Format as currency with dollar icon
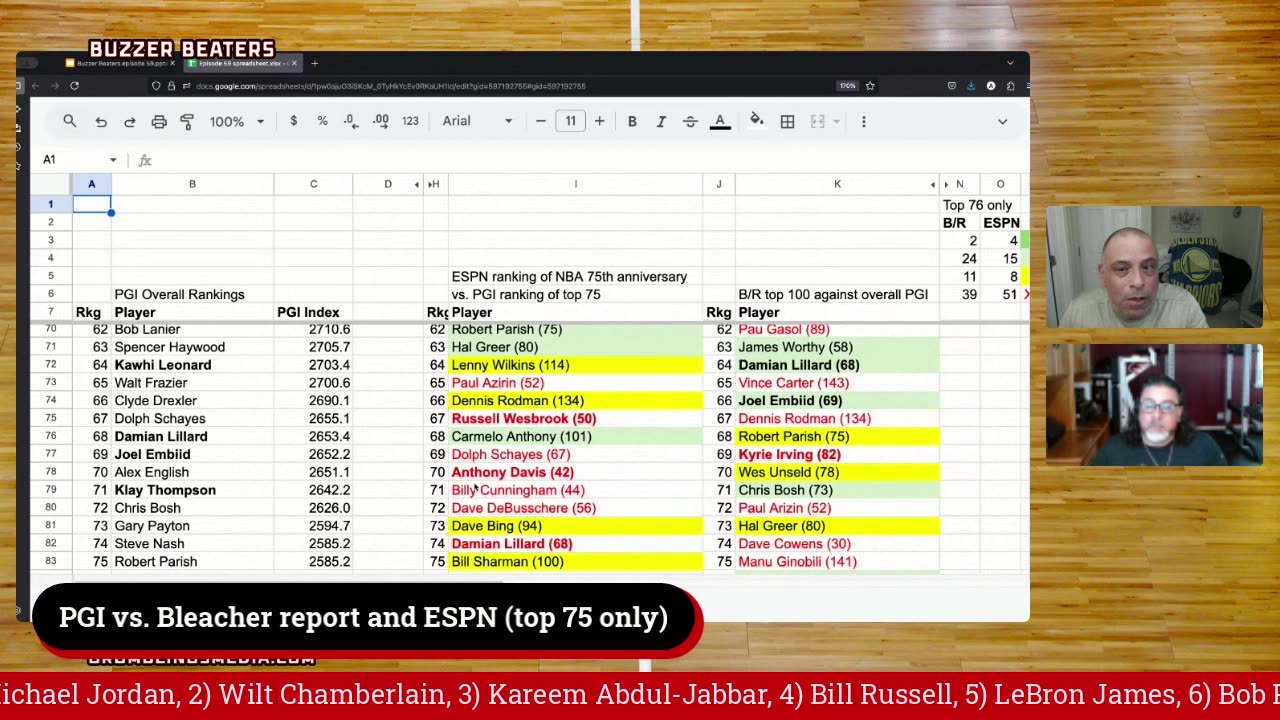Image resolution: width=1280 pixels, height=720 pixels. (293, 121)
